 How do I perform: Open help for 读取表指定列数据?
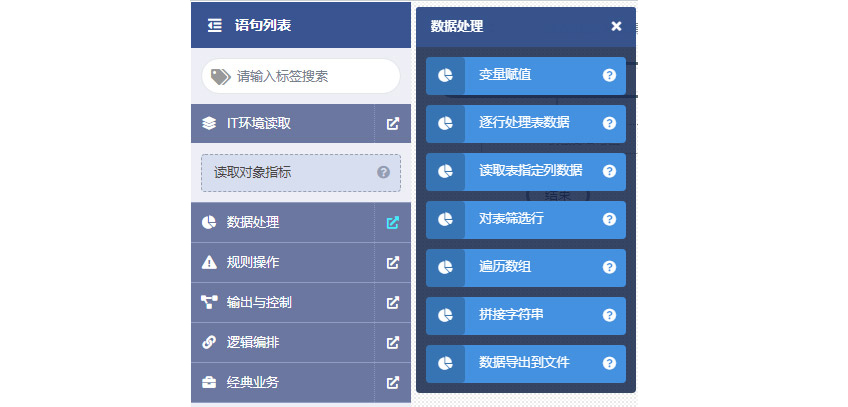point(609,171)
